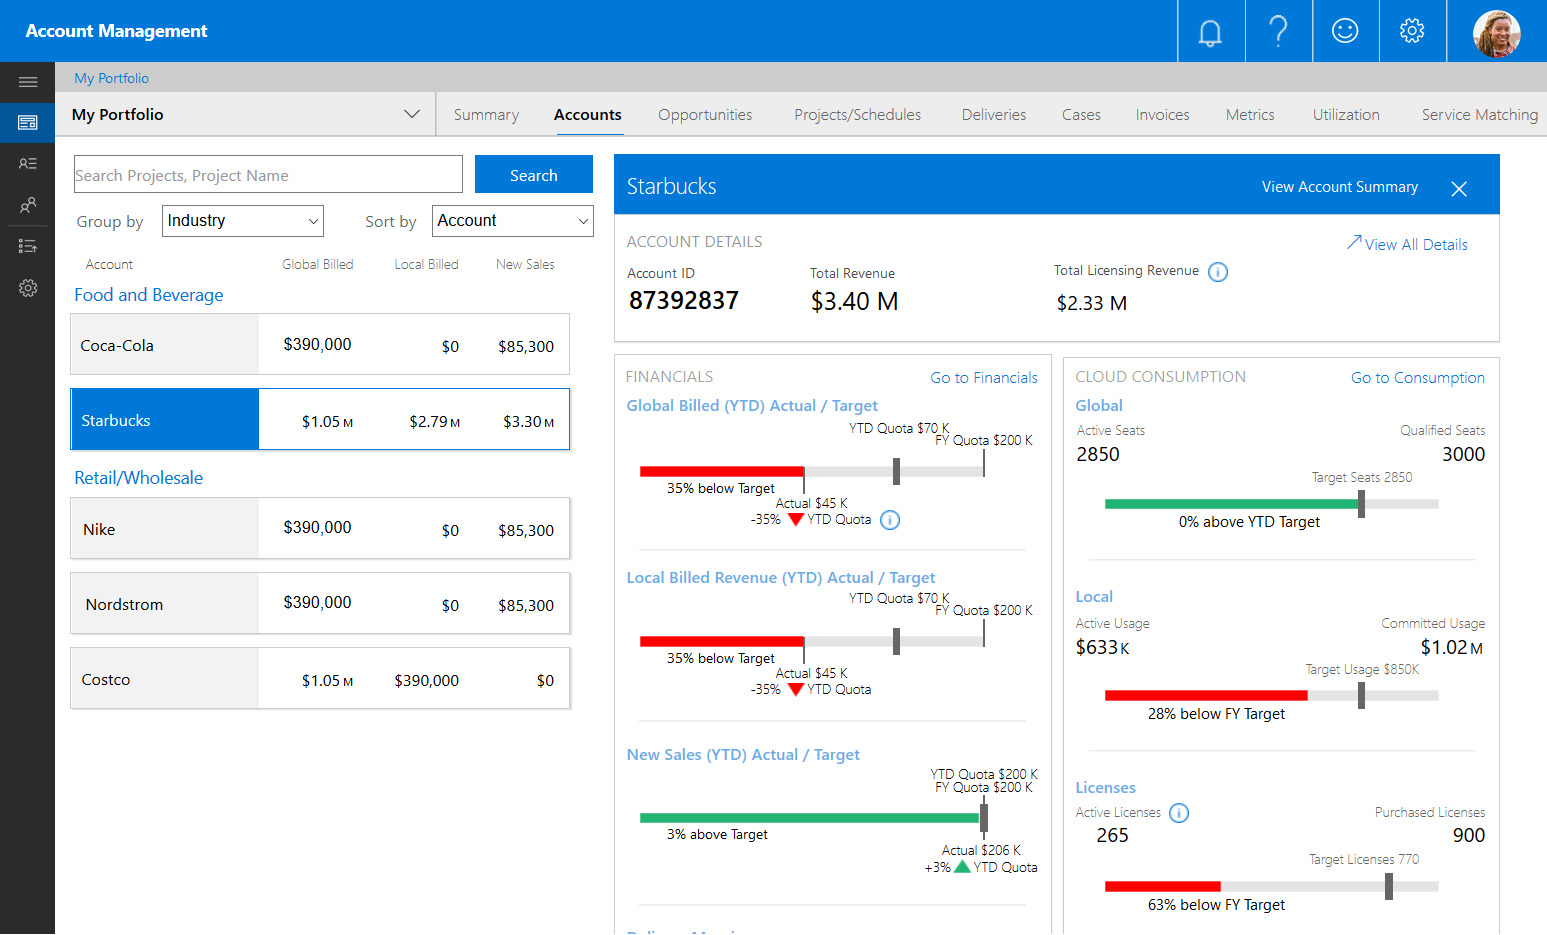Open the sidebar settings gear icon
Viewport: 1547px width, 935px height.
tap(28, 288)
